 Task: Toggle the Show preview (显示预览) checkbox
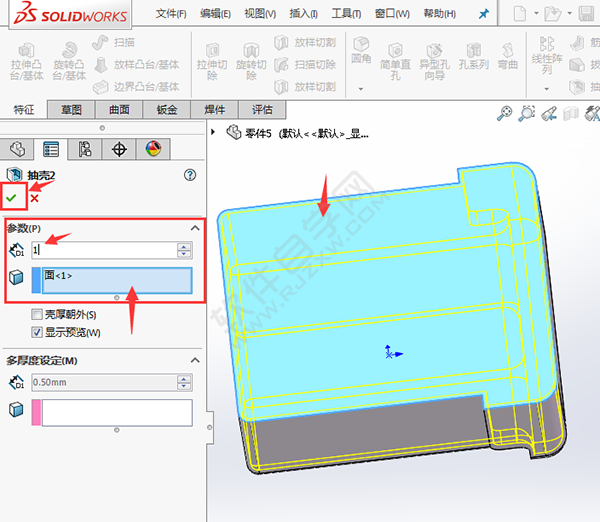37,332
